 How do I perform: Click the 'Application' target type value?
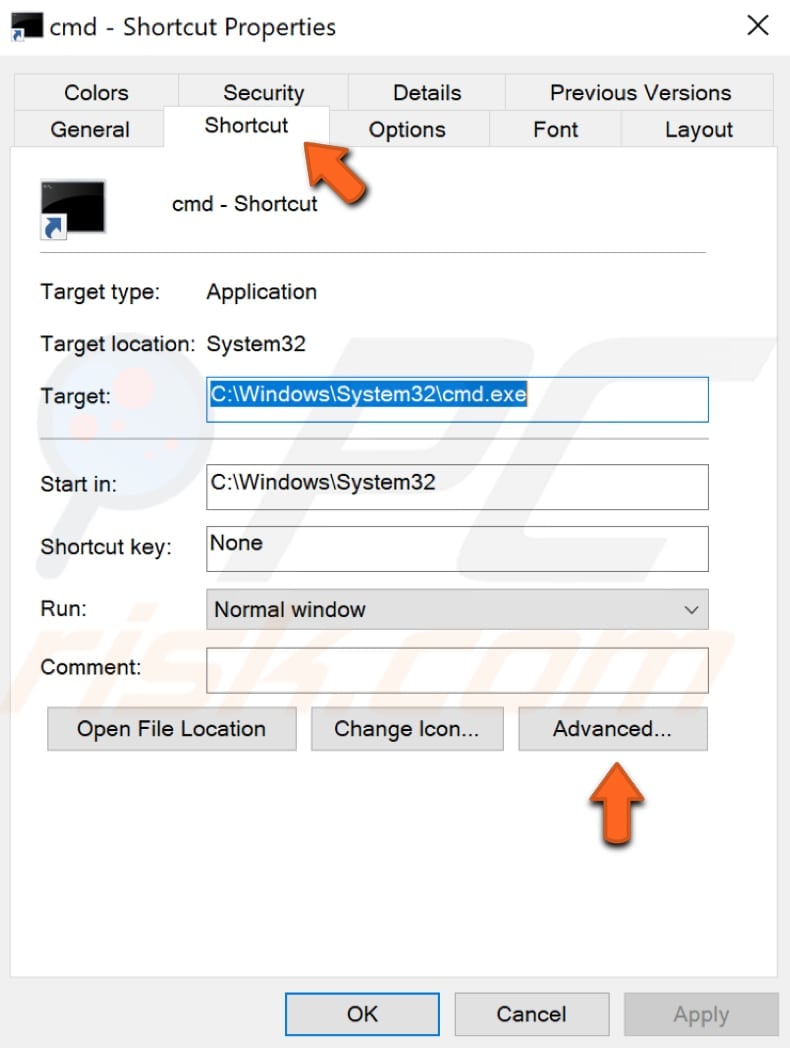pos(261,292)
